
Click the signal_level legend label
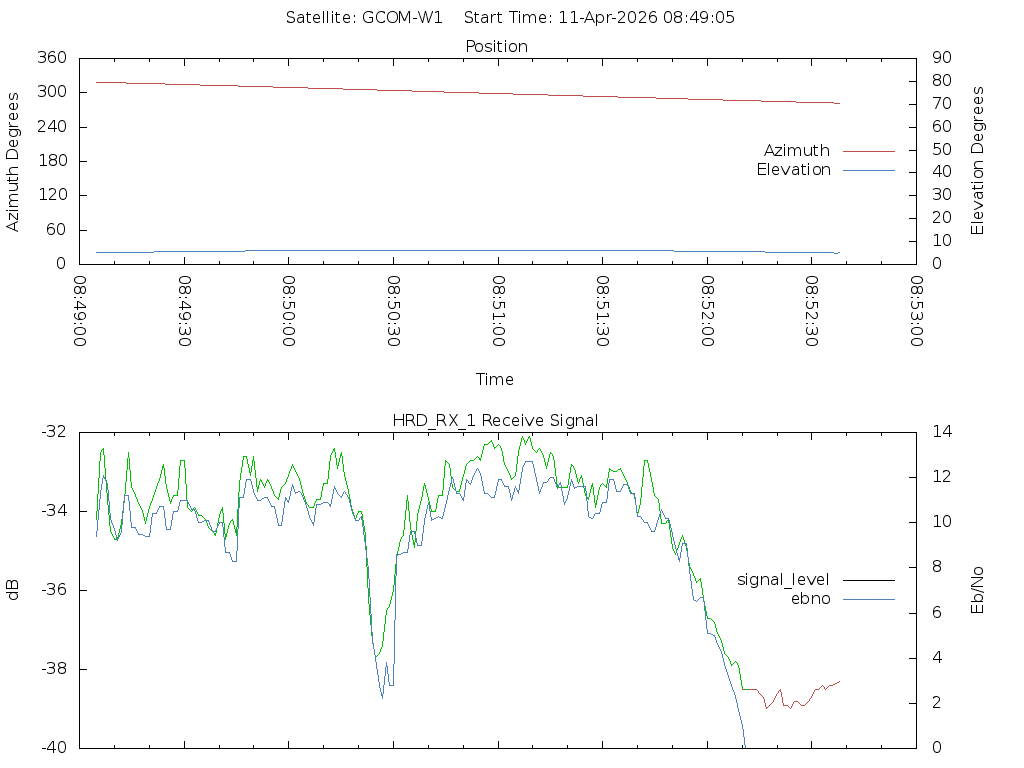[x=783, y=579]
